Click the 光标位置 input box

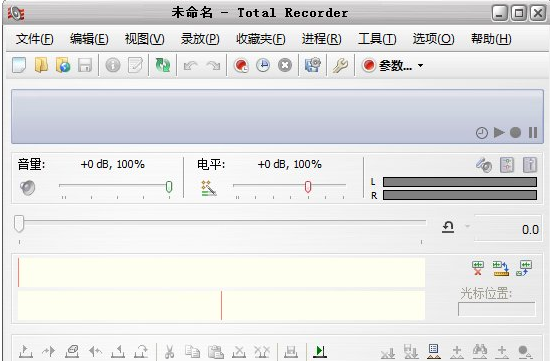pyautogui.click(x=497, y=309)
